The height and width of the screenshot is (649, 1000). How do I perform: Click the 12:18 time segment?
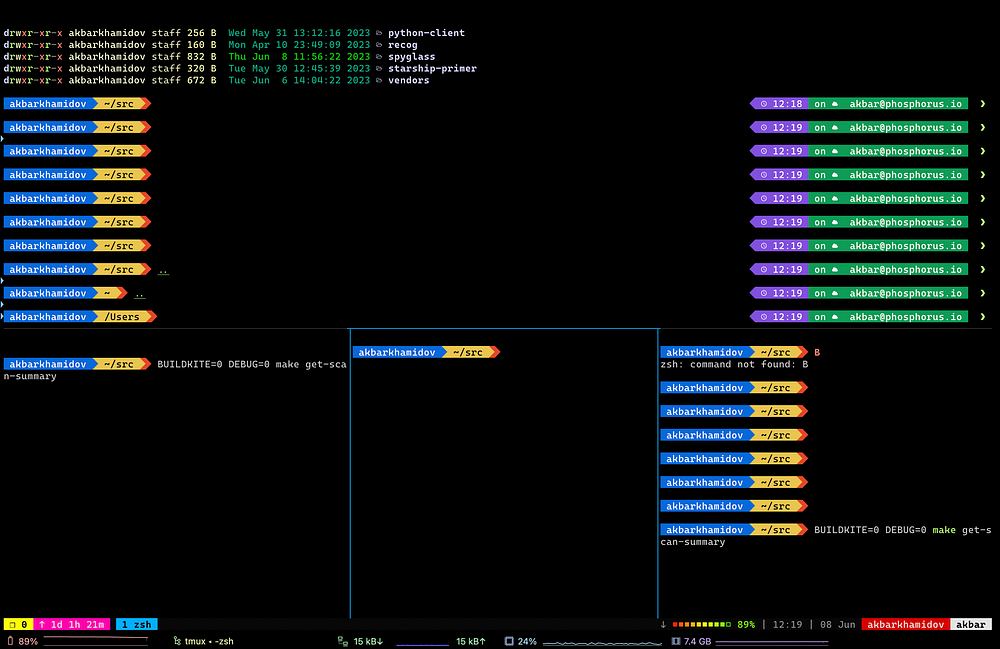point(781,104)
